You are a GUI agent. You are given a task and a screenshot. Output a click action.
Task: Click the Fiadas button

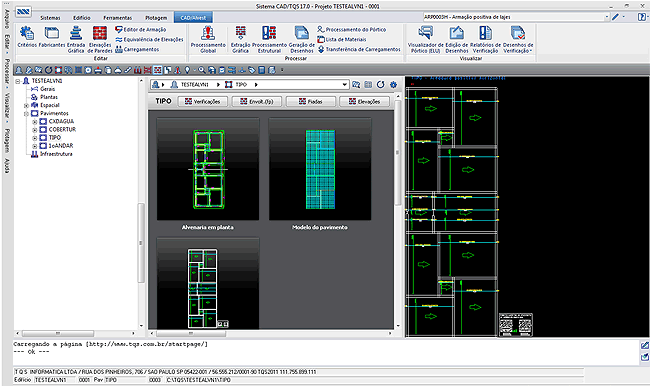click(310, 101)
